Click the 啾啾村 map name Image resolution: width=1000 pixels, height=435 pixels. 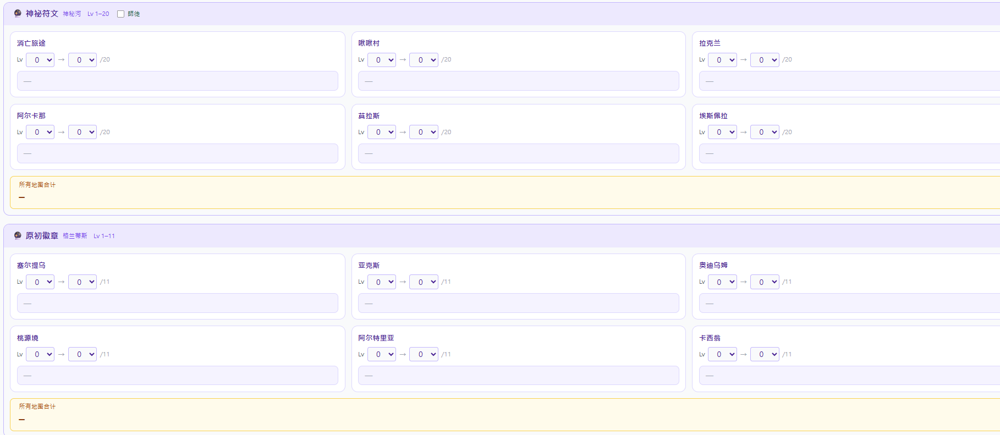point(369,43)
